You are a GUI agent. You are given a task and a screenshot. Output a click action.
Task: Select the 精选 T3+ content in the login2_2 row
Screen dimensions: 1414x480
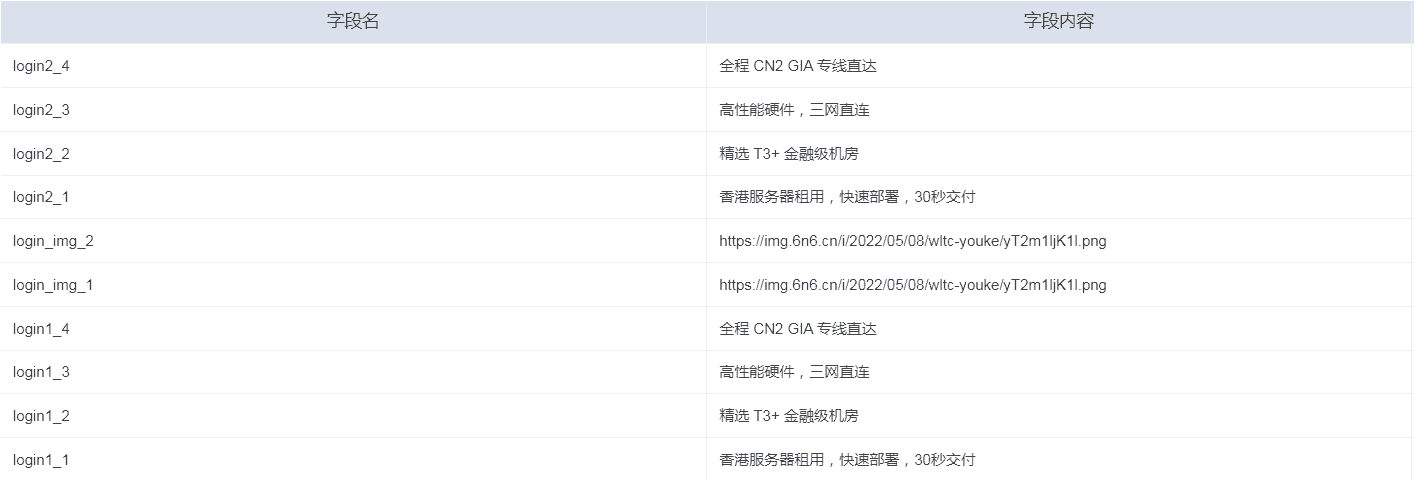tap(788, 154)
